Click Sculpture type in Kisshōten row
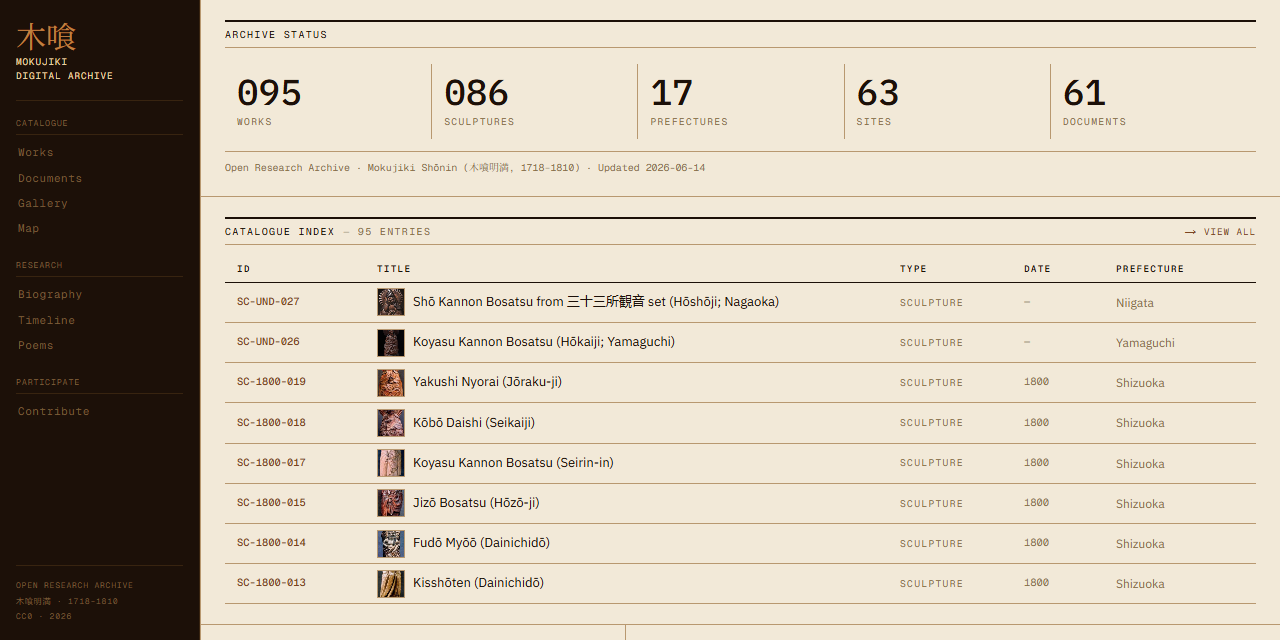 [932, 583]
